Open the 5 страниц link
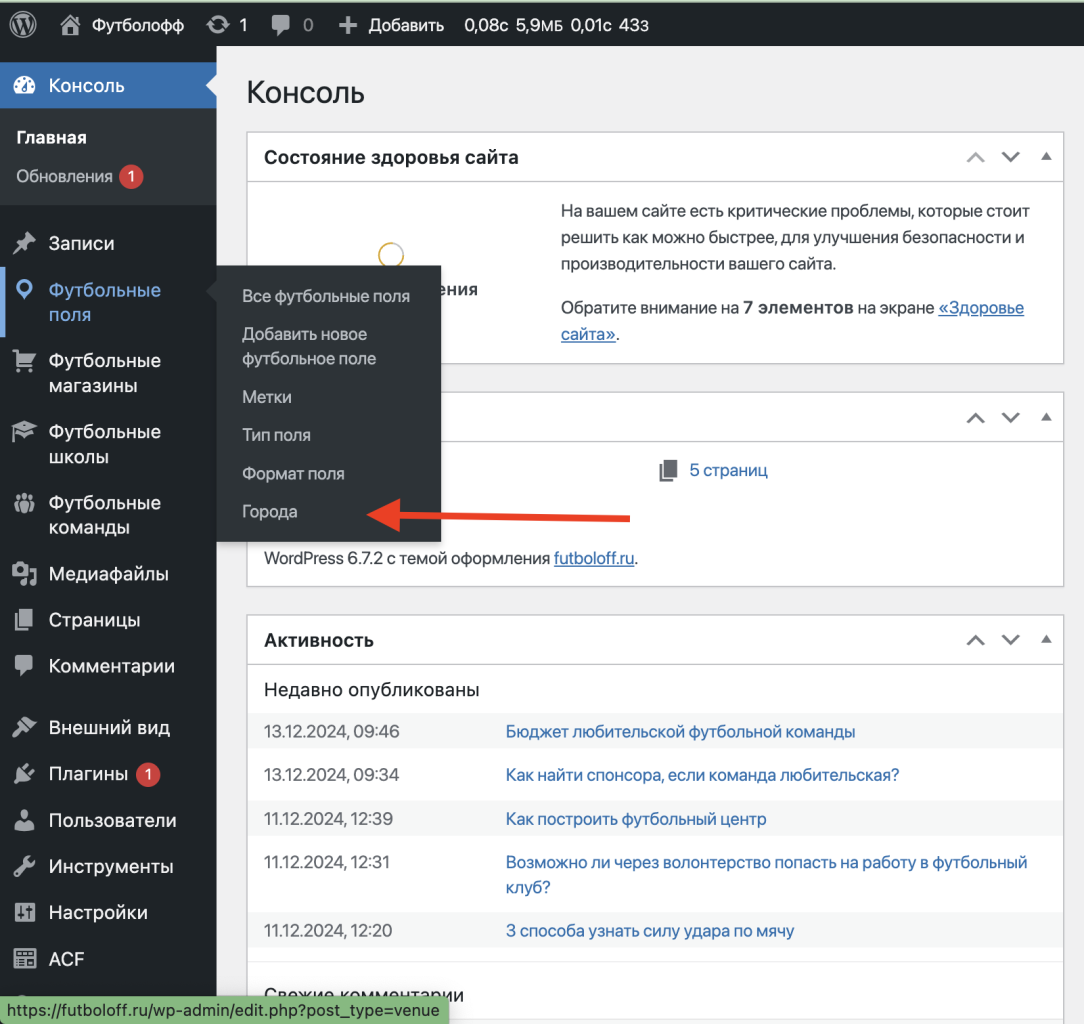The width and height of the screenshot is (1084, 1024). point(728,470)
